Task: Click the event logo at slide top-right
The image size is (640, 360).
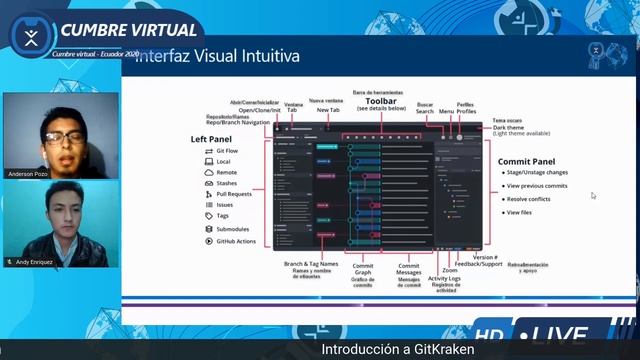Action: tap(608, 55)
